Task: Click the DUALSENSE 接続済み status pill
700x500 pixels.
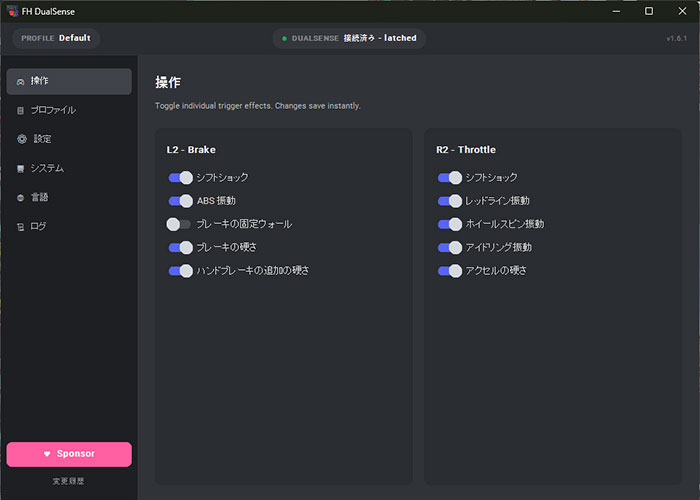Action: click(349, 38)
